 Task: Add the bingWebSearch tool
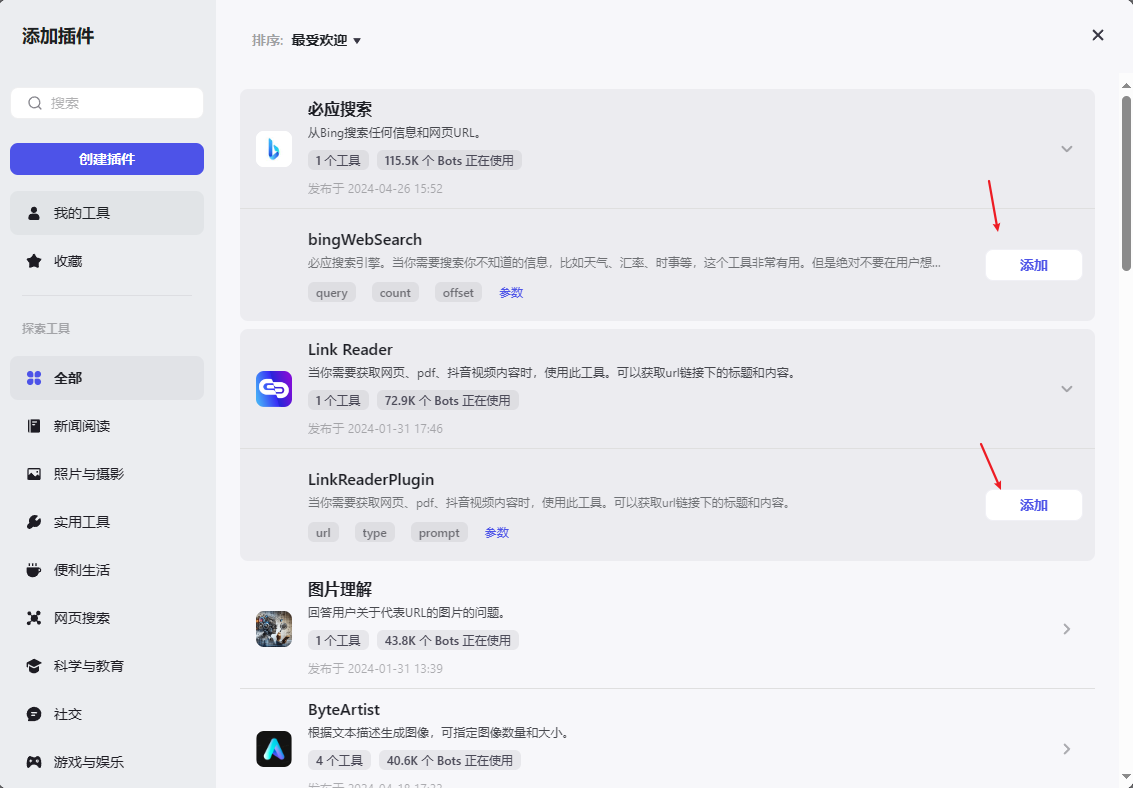point(1033,265)
